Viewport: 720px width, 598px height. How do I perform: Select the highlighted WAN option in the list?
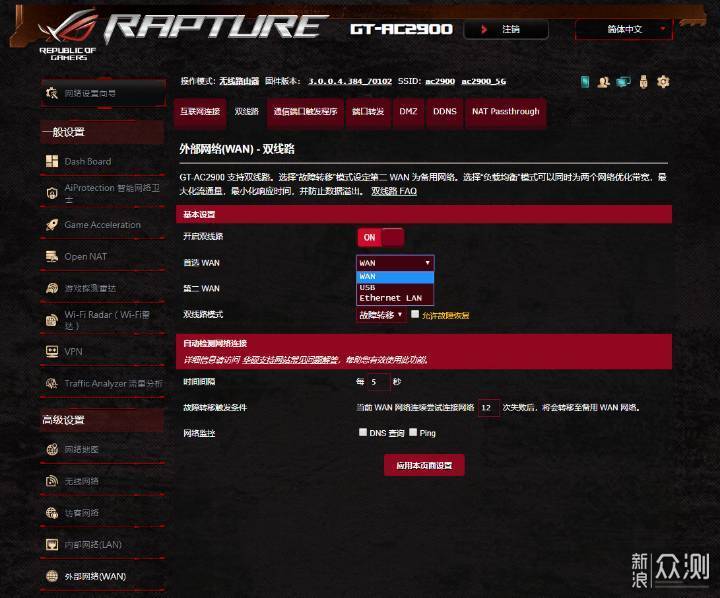(395, 277)
